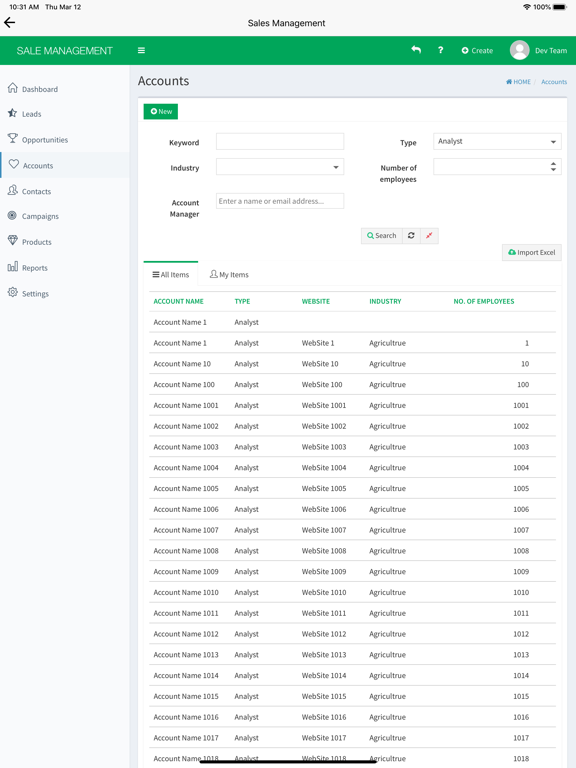
Task: Click the reply arrow icon in header
Action: click(416, 50)
